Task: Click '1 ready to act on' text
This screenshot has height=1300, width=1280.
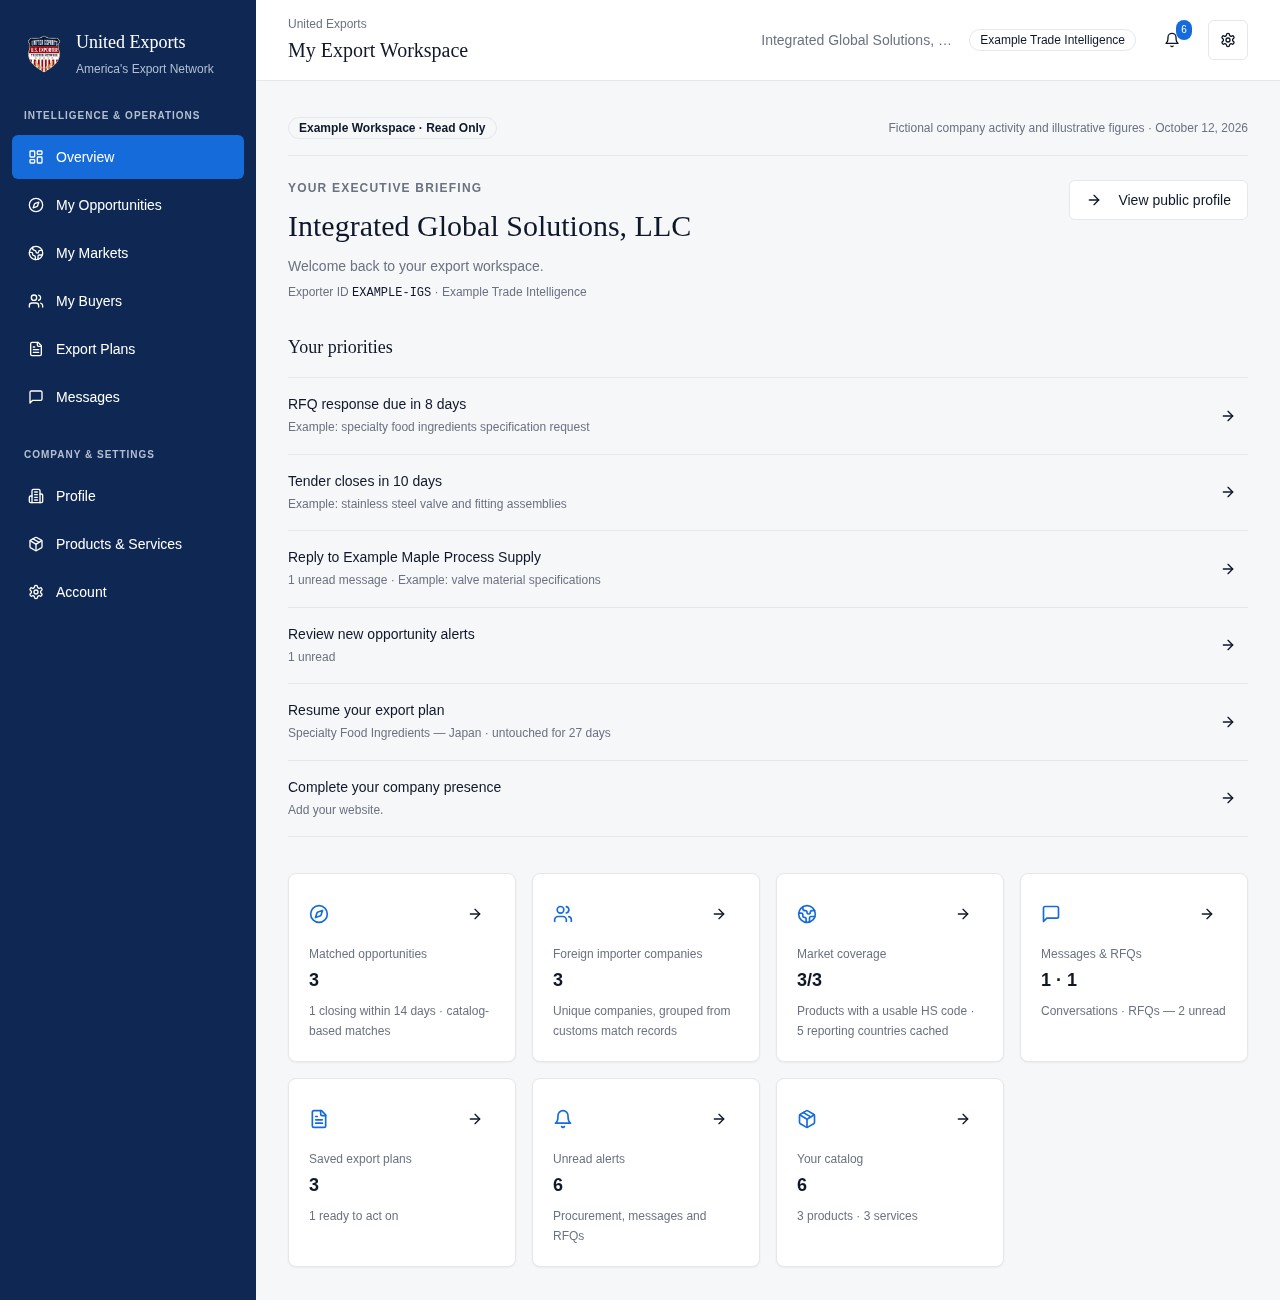Action: [x=353, y=1216]
